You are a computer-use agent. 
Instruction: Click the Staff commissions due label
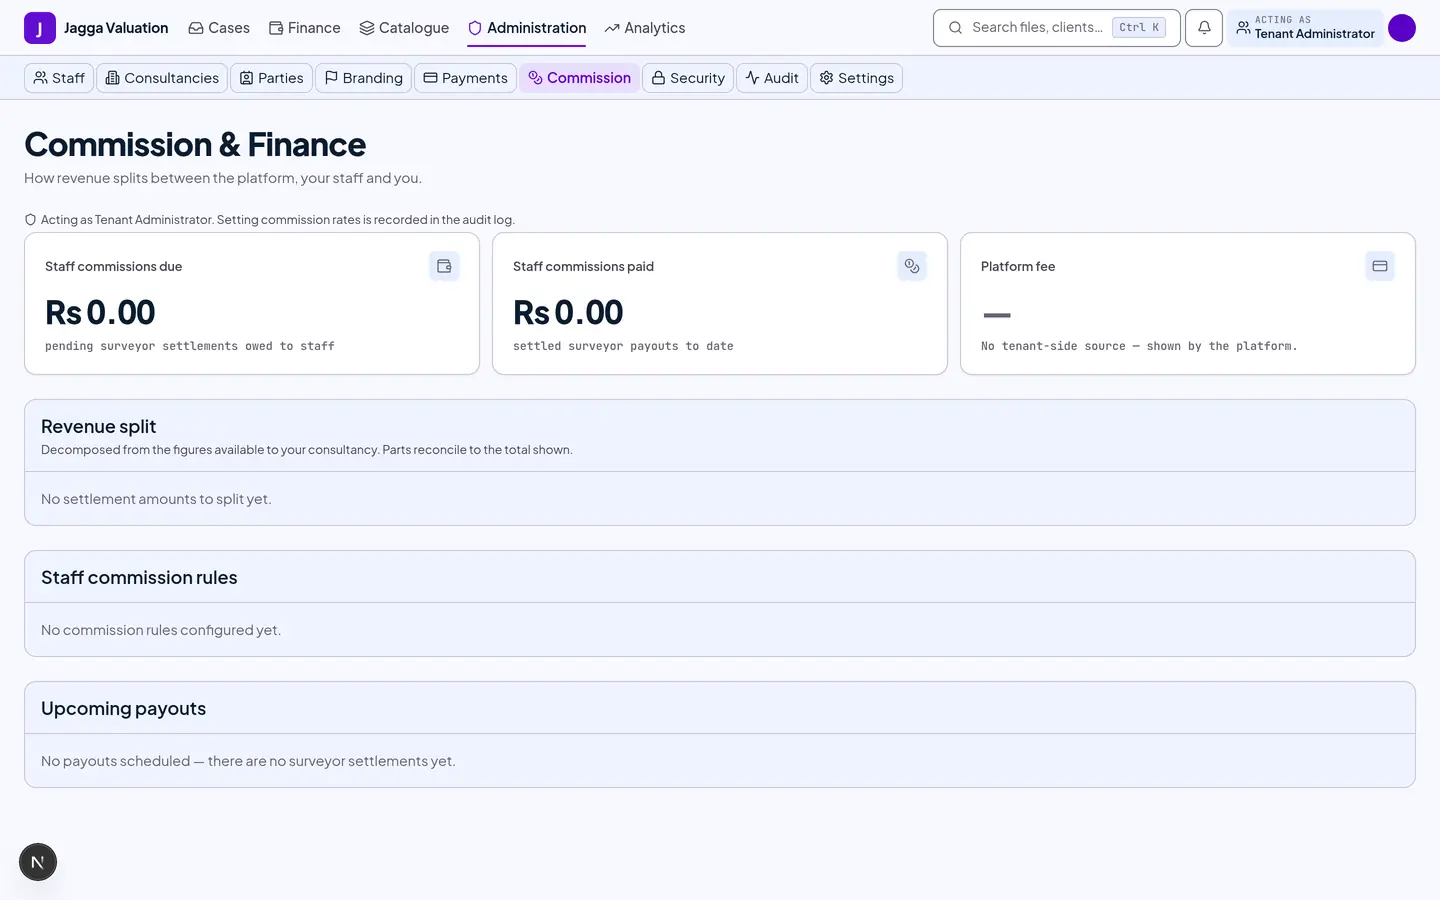pyautogui.click(x=113, y=266)
